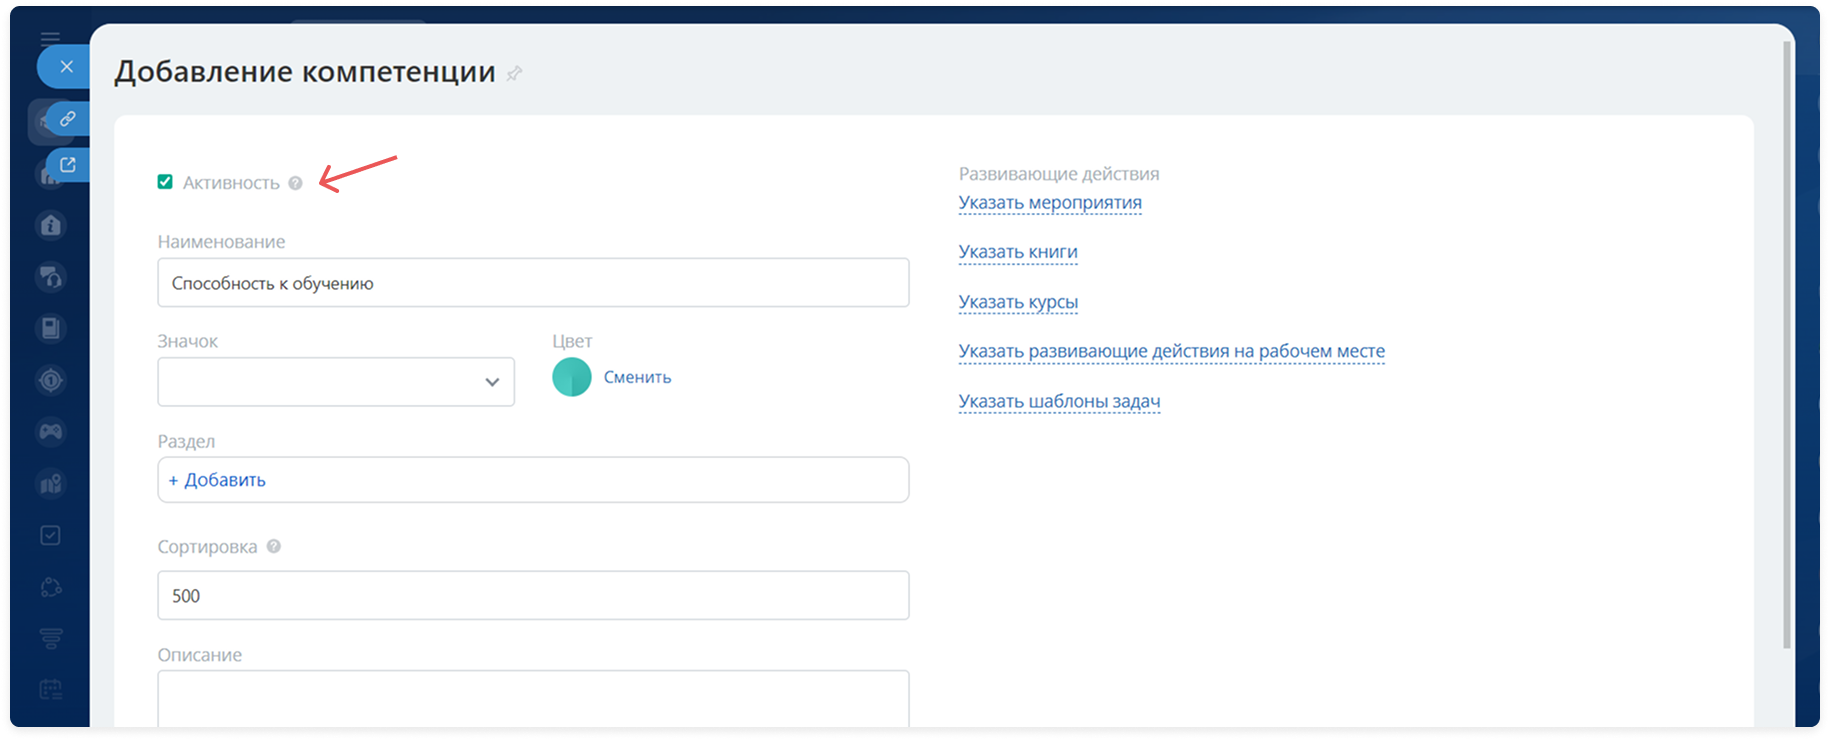Pin the panel with the pin icon
This screenshot has height=742, width=1830.
click(514, 74)
